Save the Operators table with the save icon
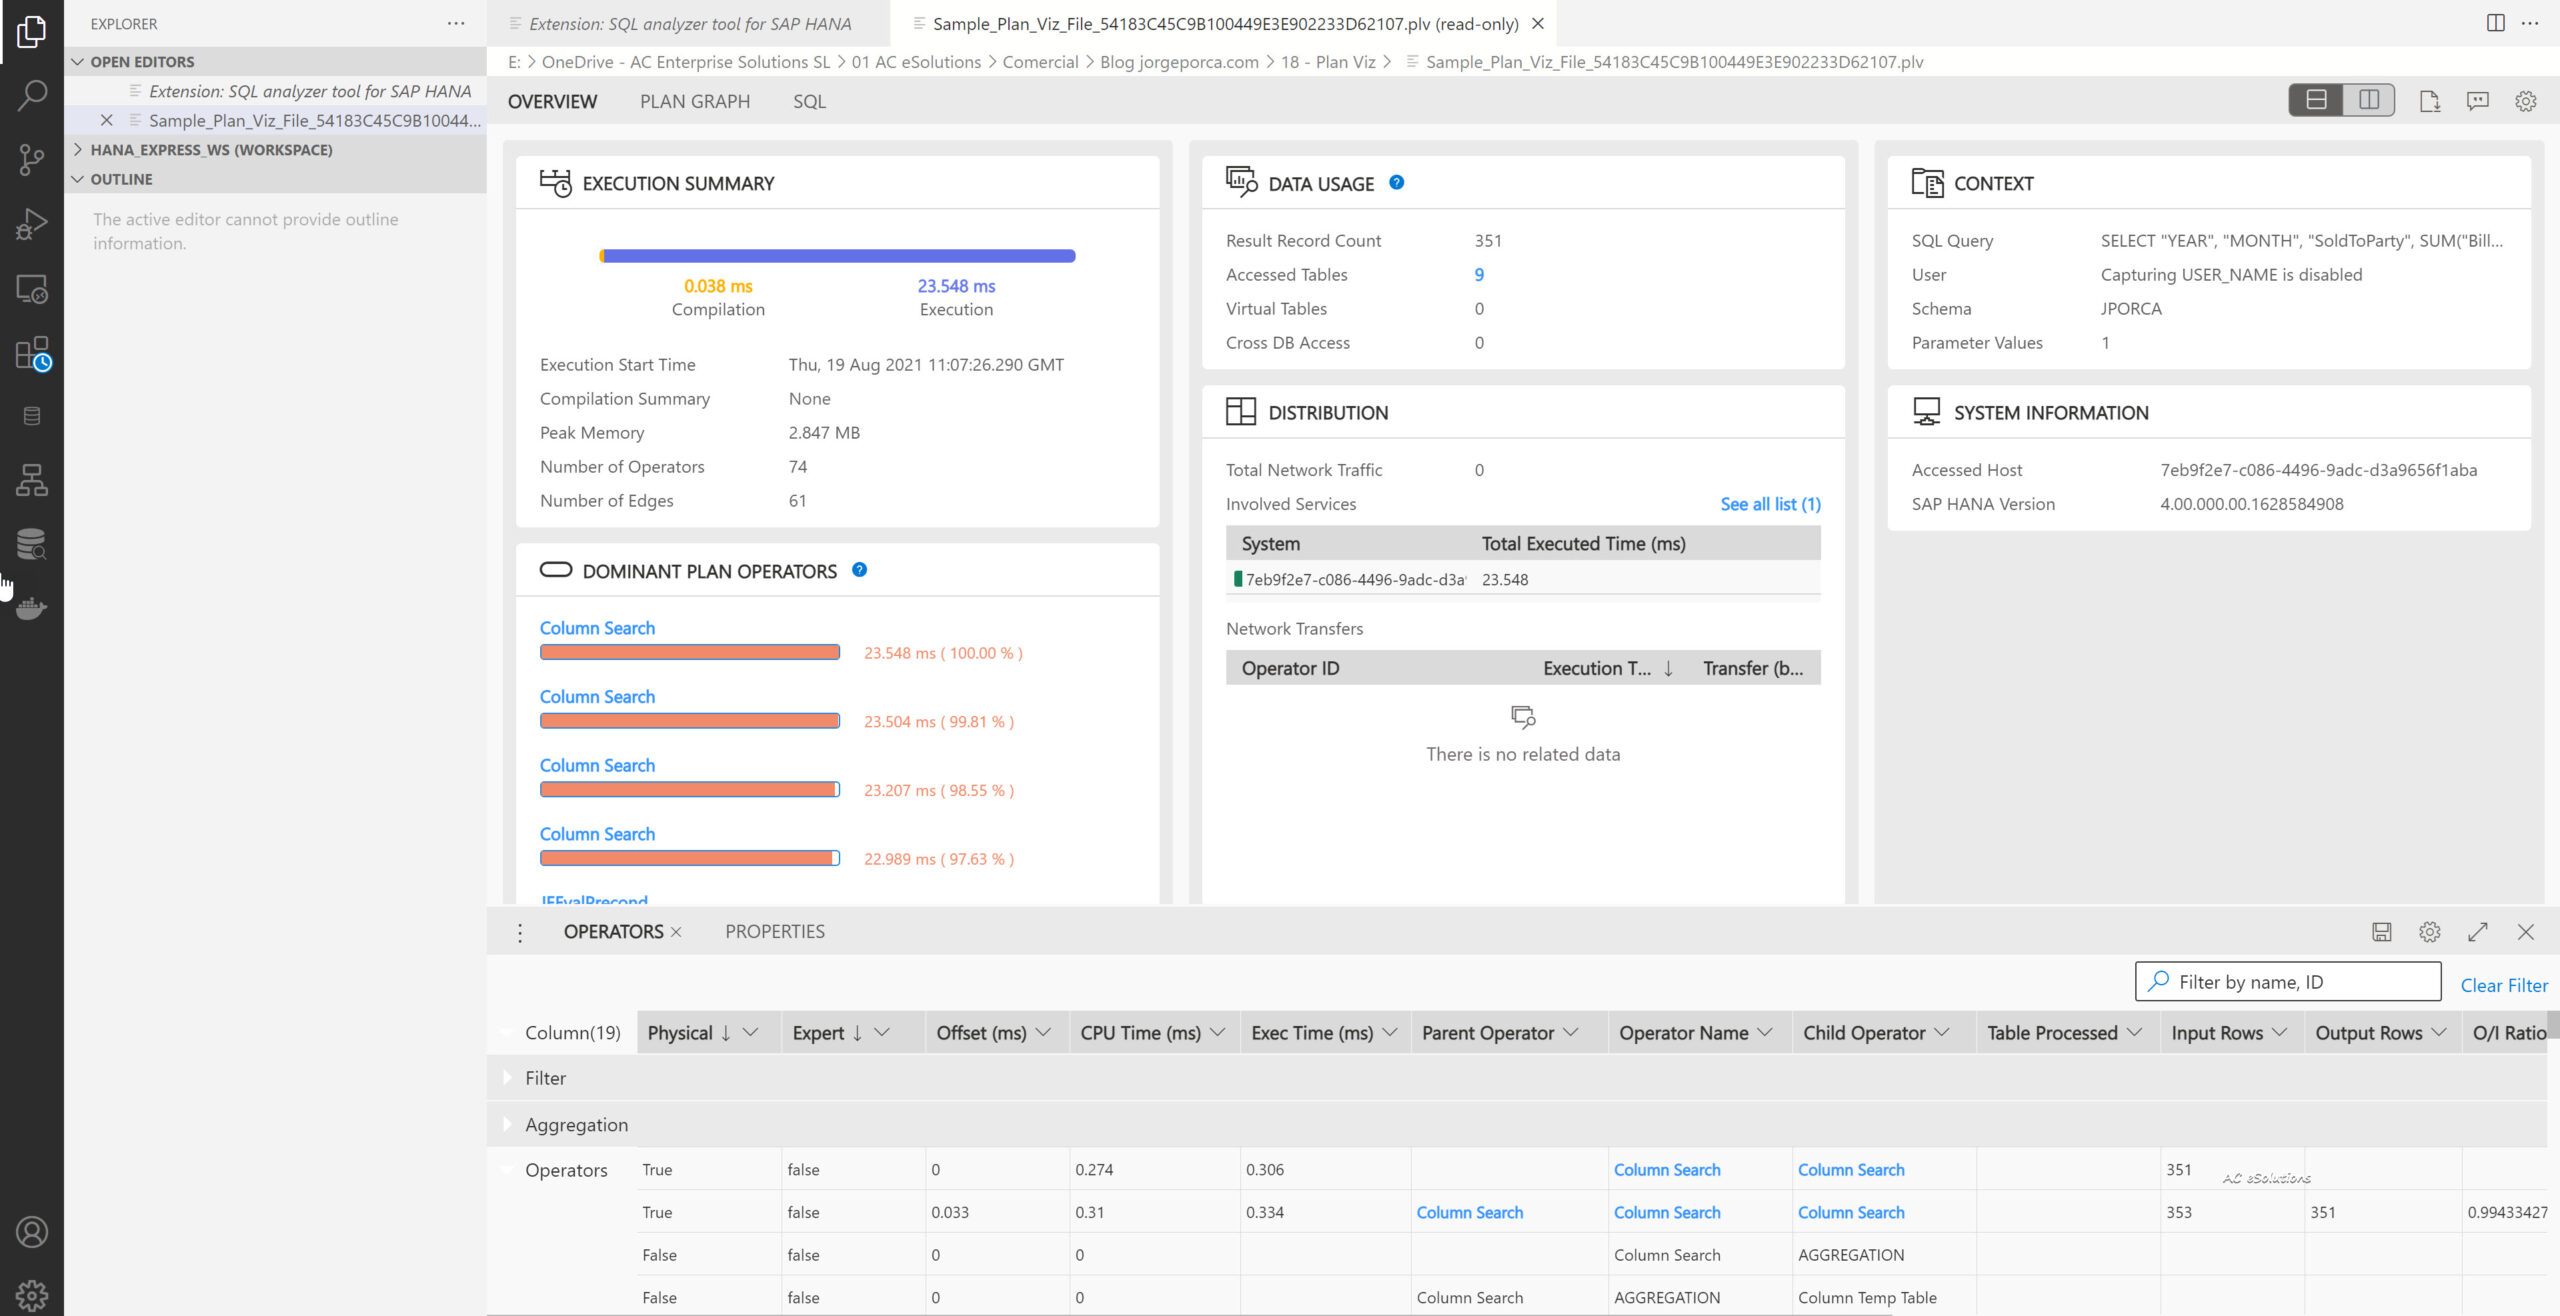Screen dimensions: 2560x1316 click(2382, 931)
